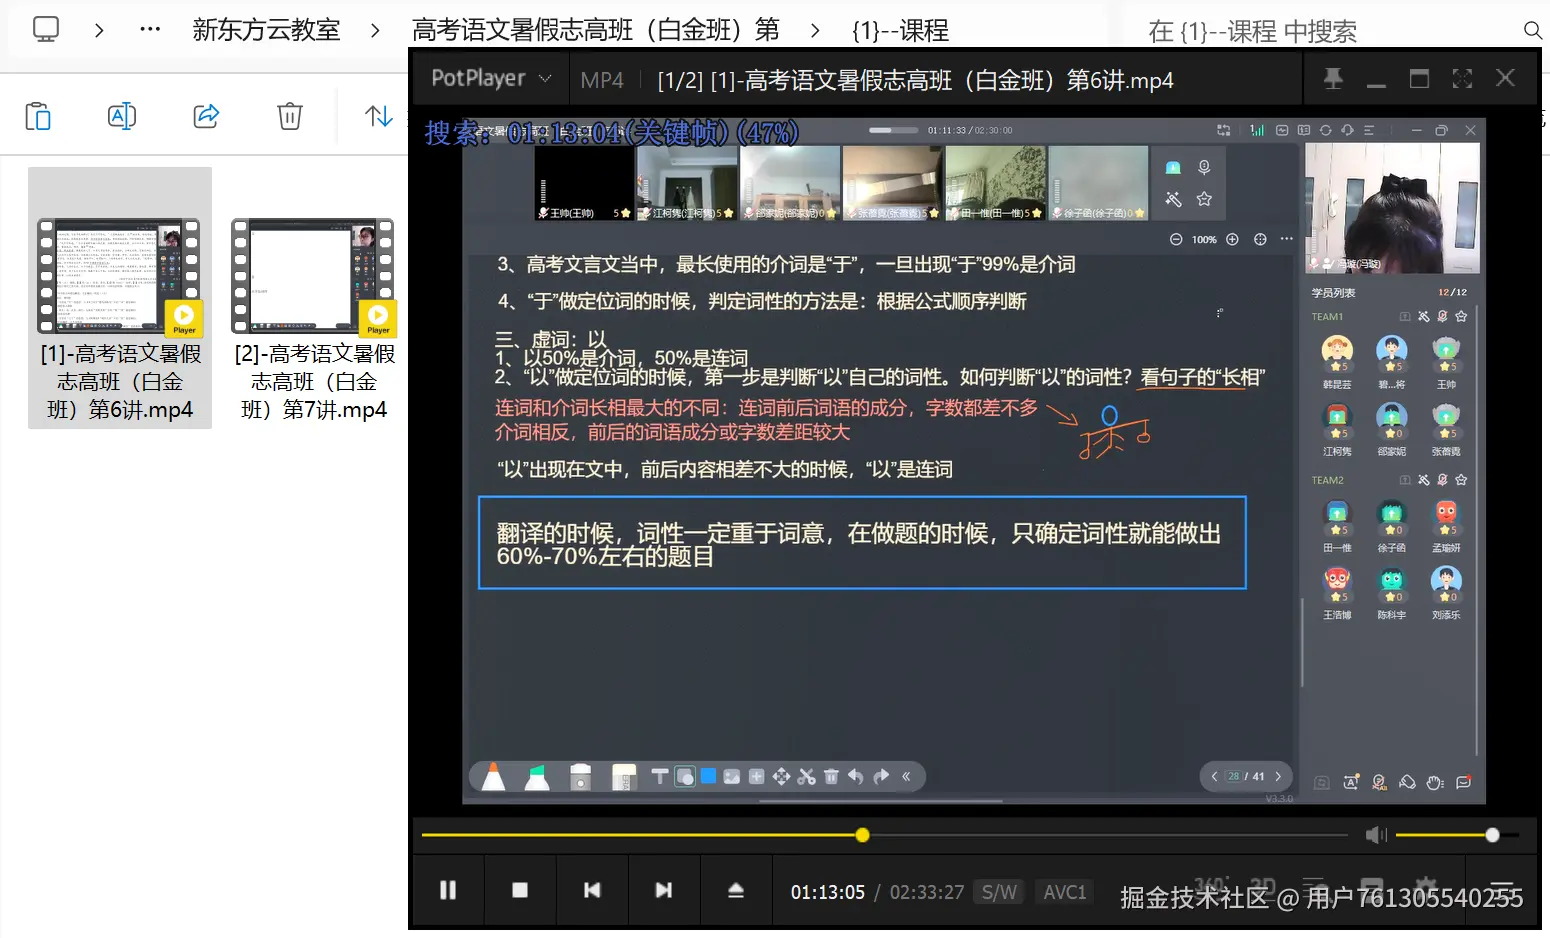Click the Explorer copy/paste toolbar icon
Image resolution: width=1550 pixels, height=938 pixels.
(x=38, y=116)
